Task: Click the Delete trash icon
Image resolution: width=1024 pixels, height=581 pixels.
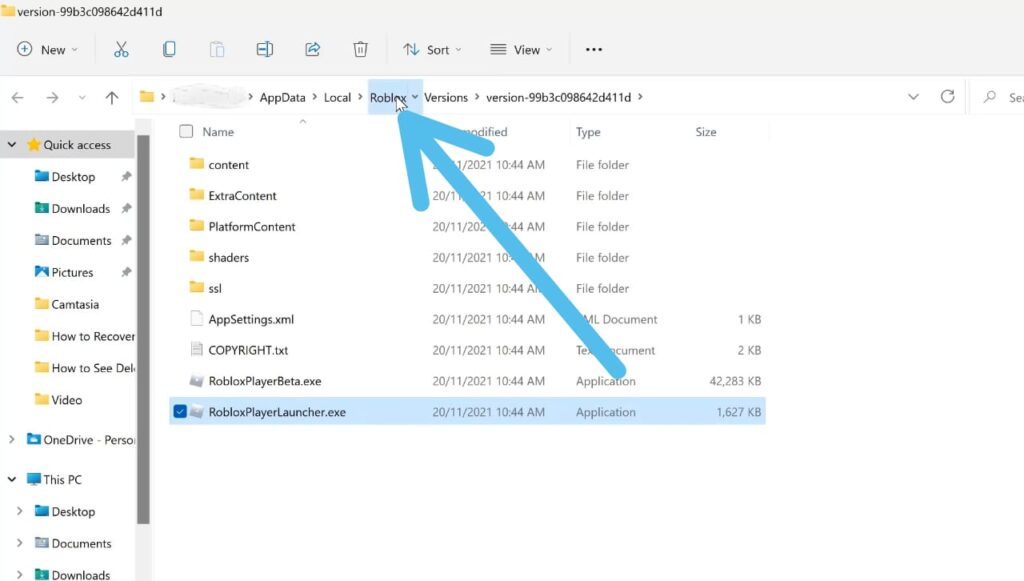Action: tap(360, 50)
